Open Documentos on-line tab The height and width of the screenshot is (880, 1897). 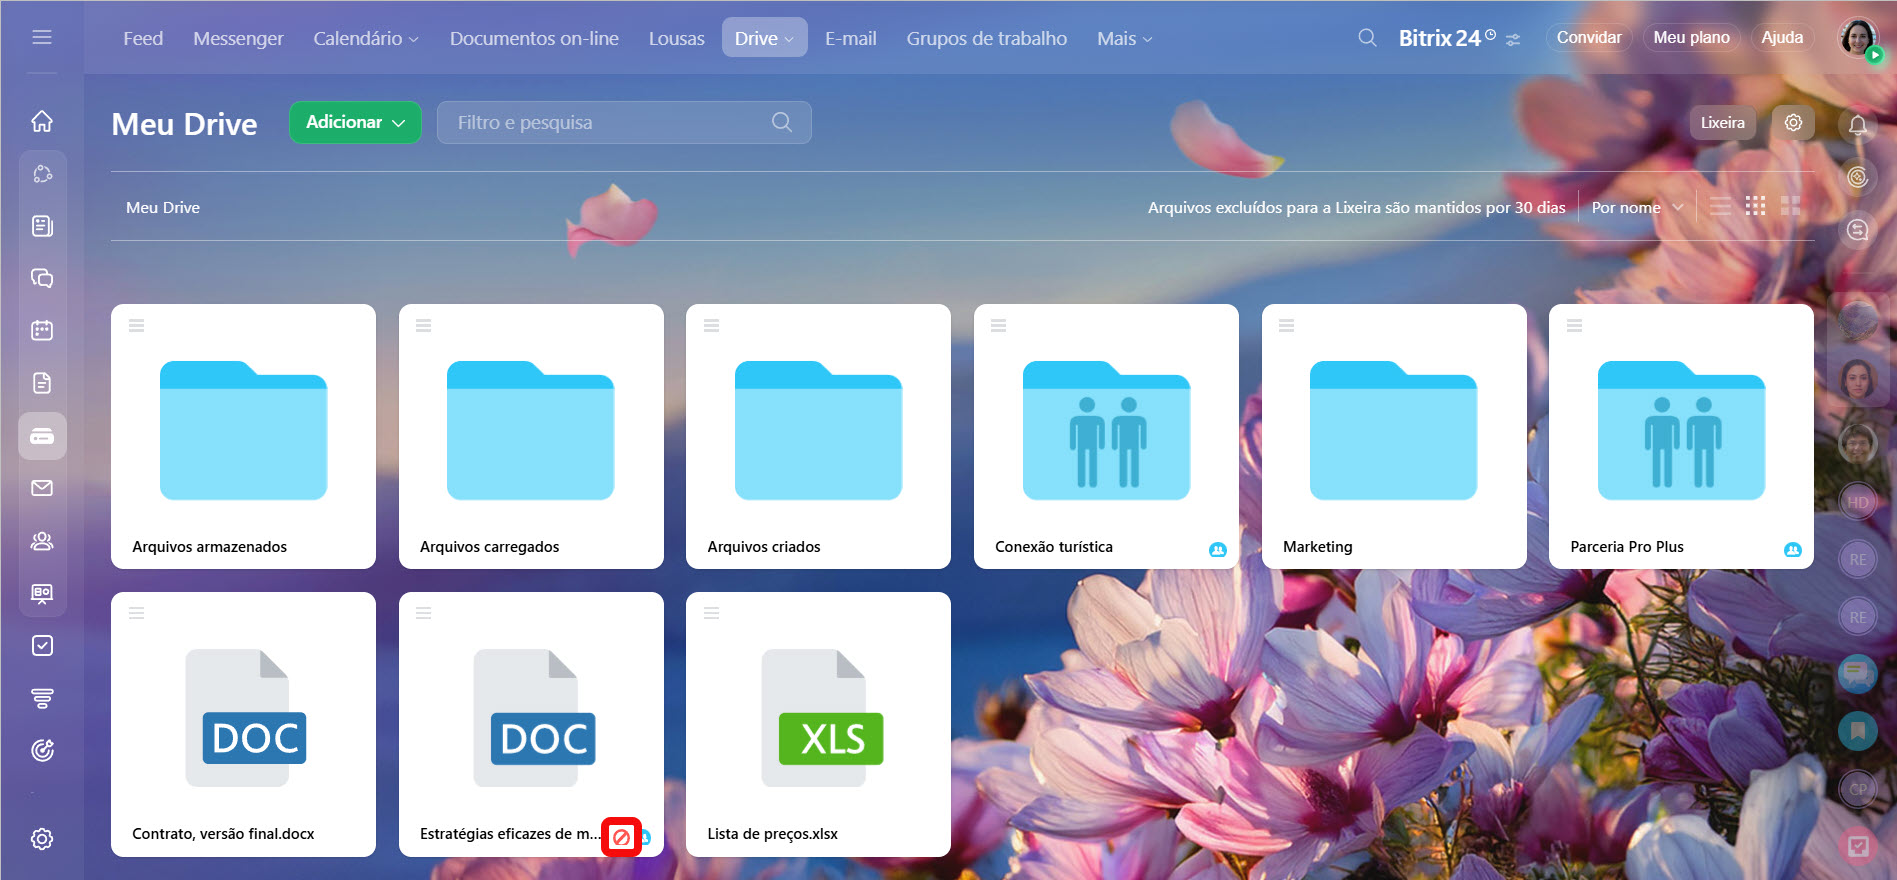(x=534, y=38)
